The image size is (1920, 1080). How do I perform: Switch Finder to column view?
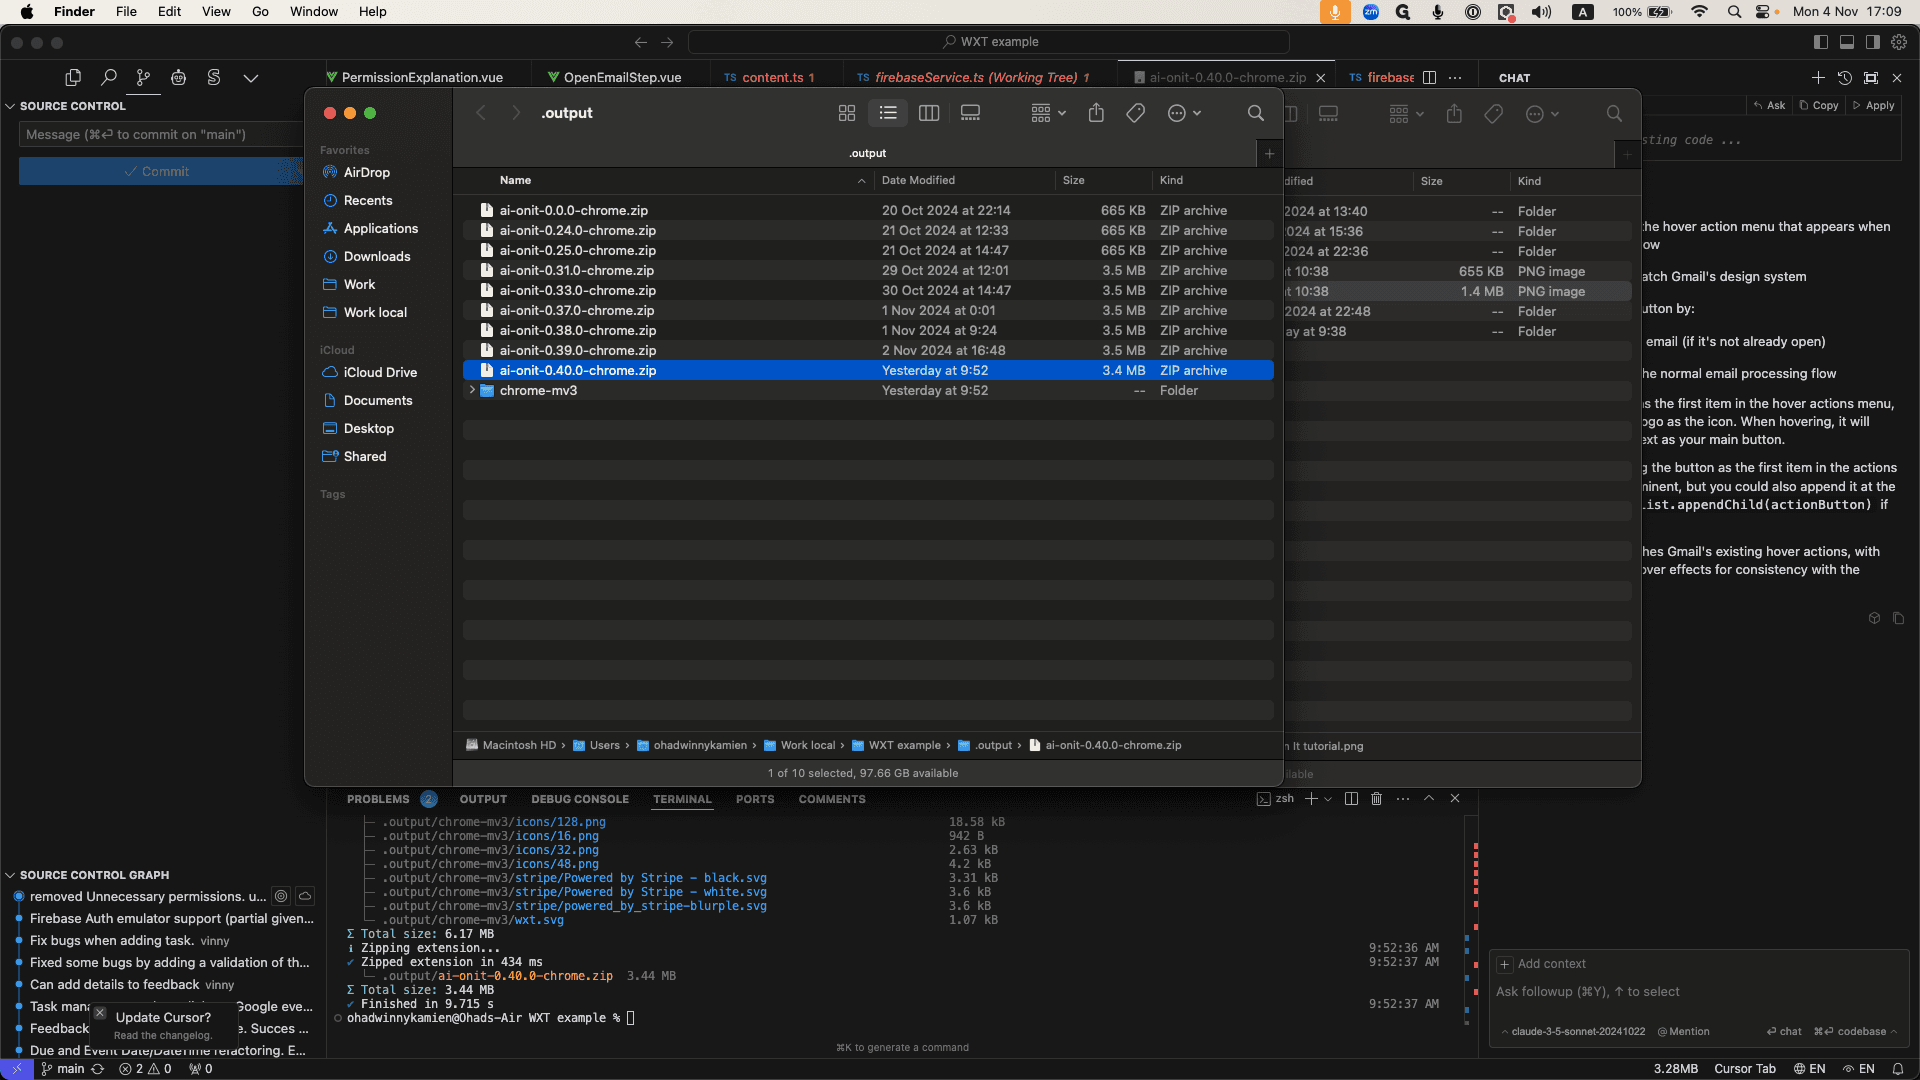pyautogui.click(x=929, y=114)
